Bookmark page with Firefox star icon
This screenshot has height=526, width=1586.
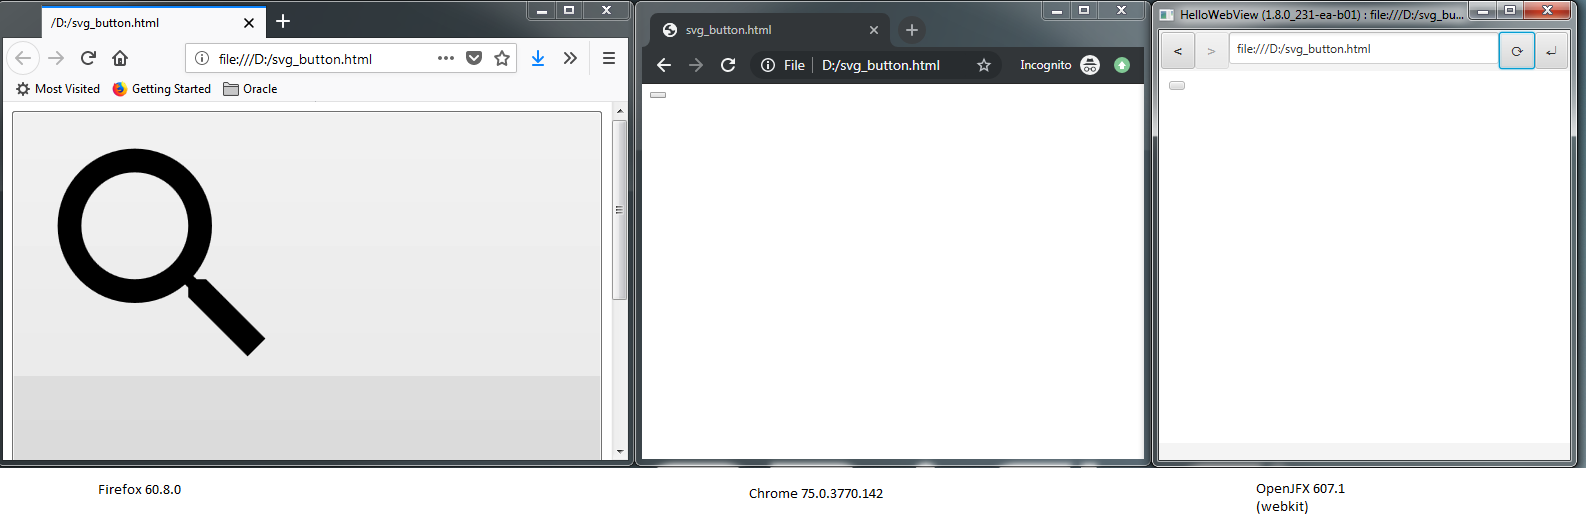point(502,58)
